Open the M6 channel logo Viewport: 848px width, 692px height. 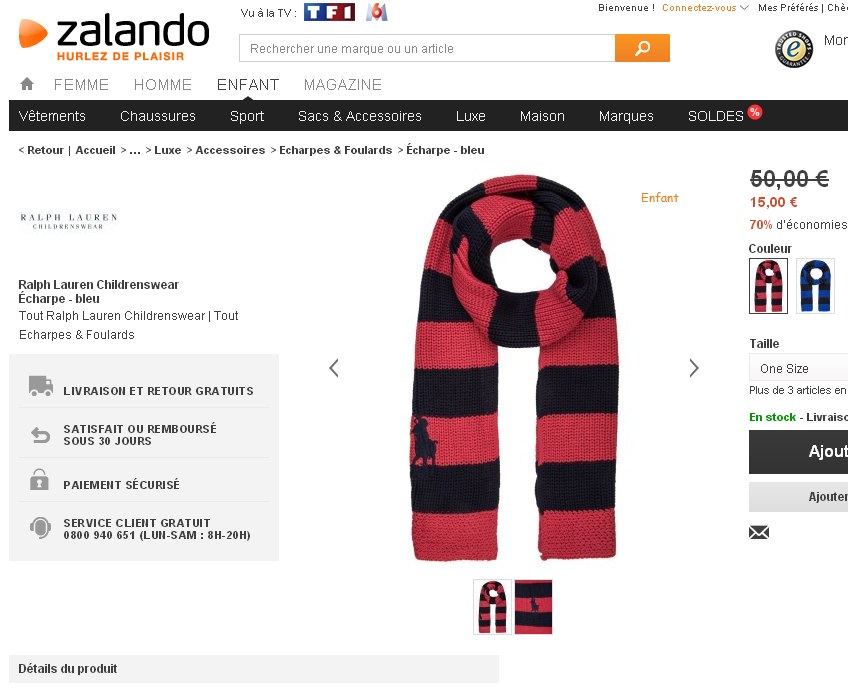tap(376, 12)
